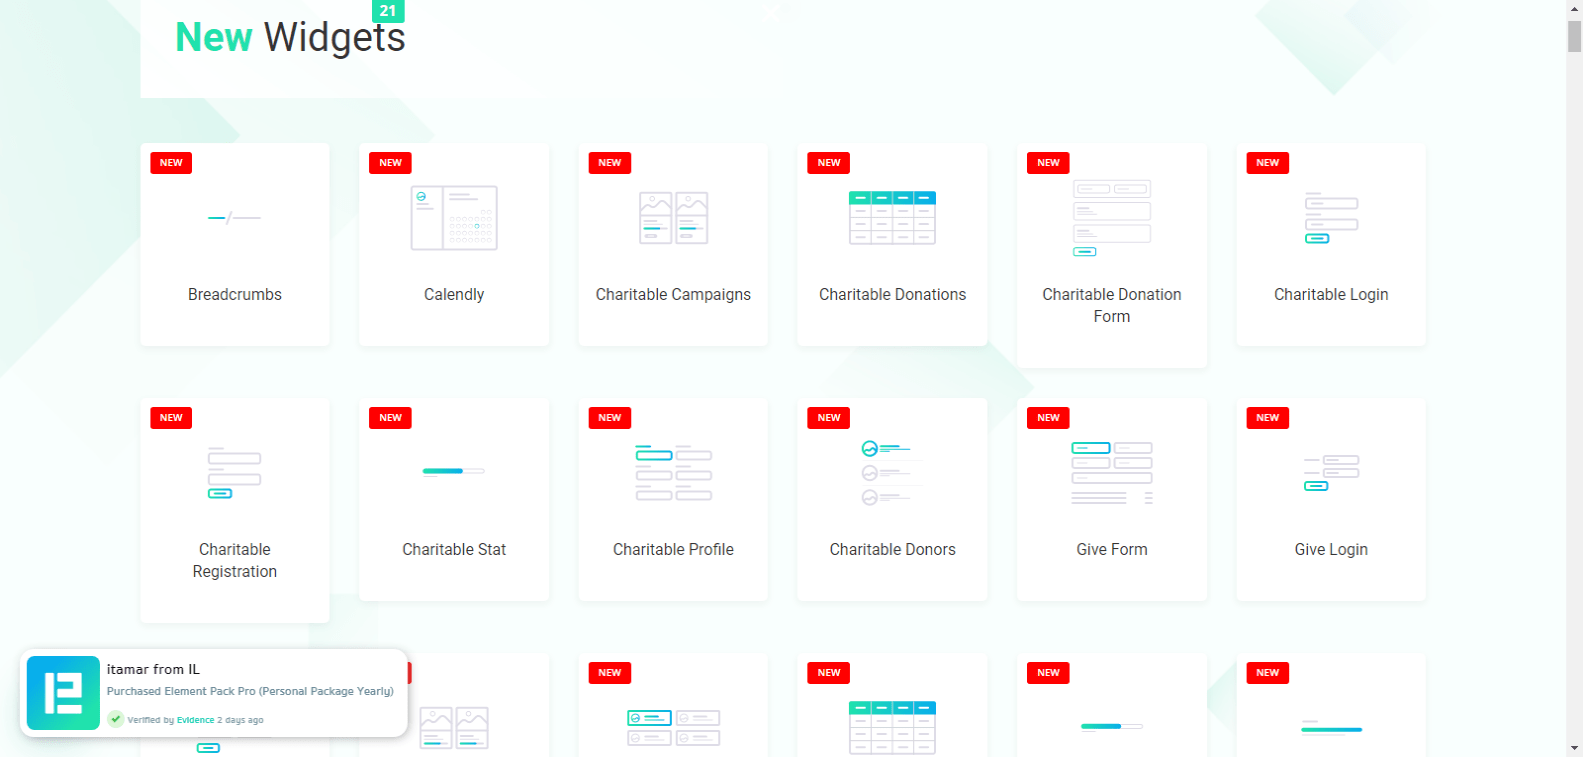Open the Breadcrumbs widget link
The image size is (1583, 757).
pos(234,294)
